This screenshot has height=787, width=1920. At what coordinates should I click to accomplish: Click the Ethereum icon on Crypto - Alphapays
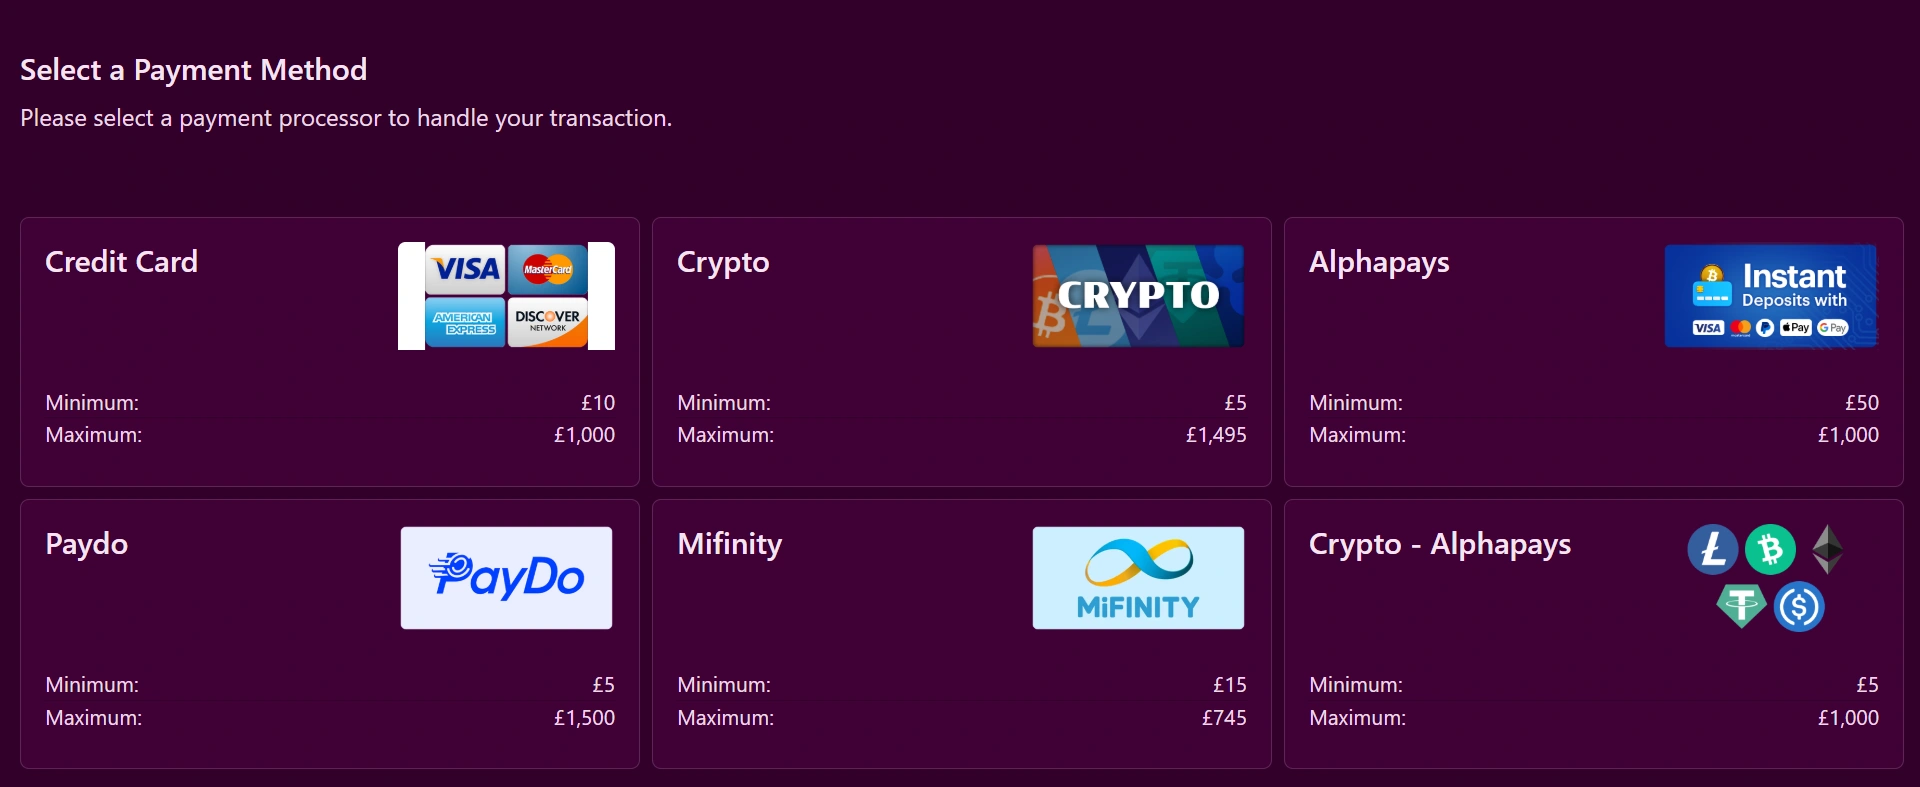[x=1828, y=549]
